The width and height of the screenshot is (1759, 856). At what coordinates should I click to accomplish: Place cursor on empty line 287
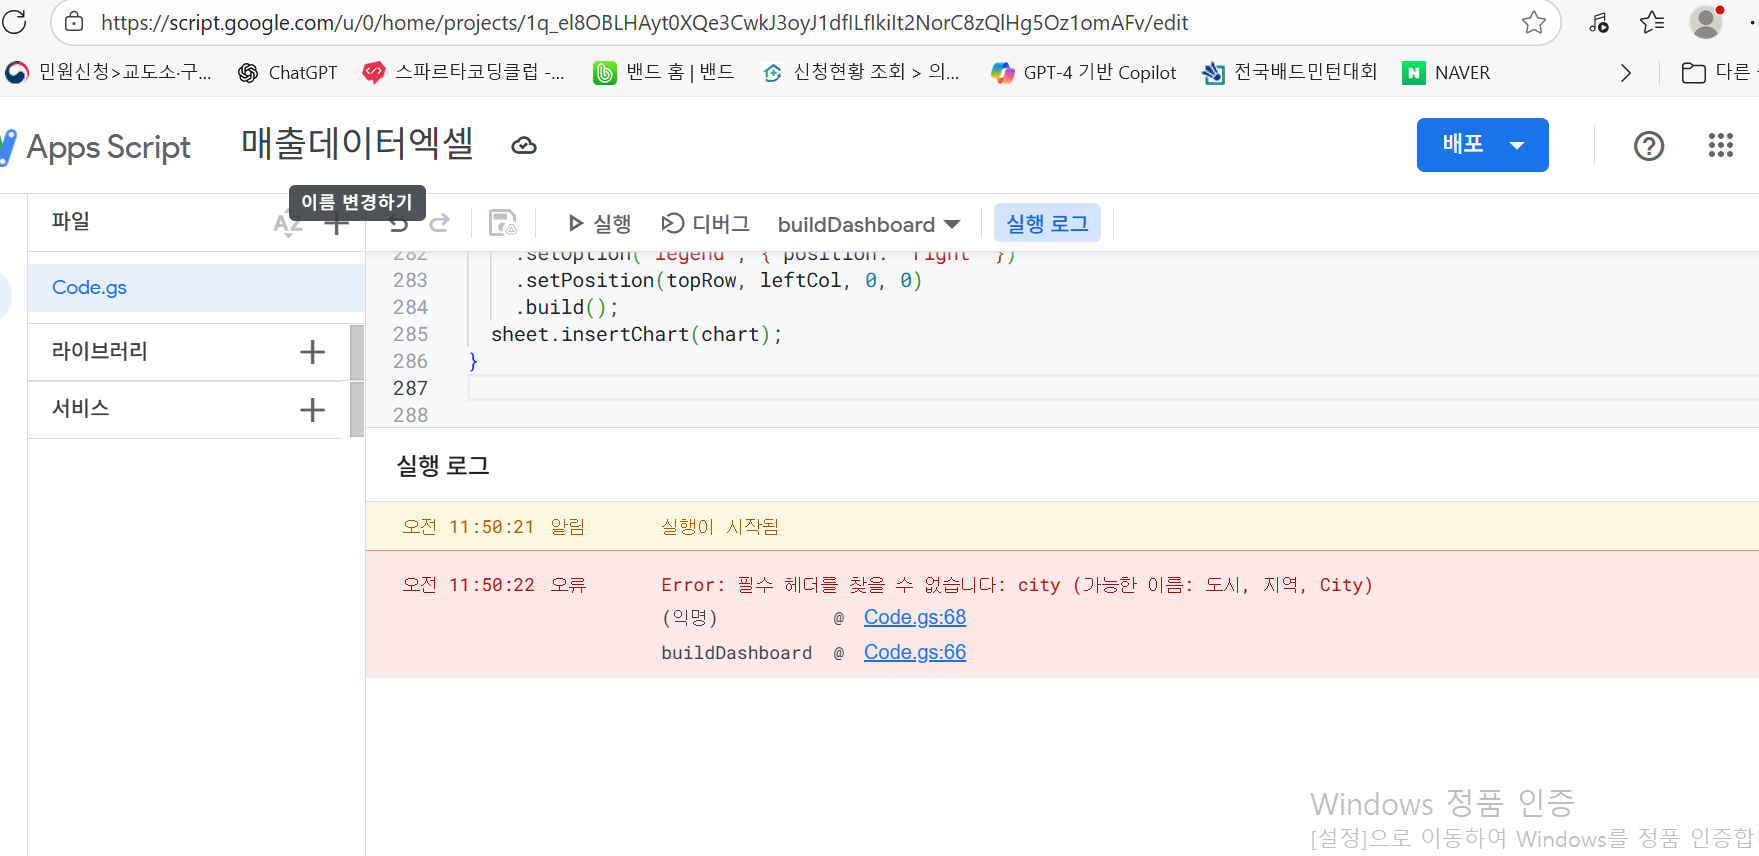click(x=1113, y=388)
